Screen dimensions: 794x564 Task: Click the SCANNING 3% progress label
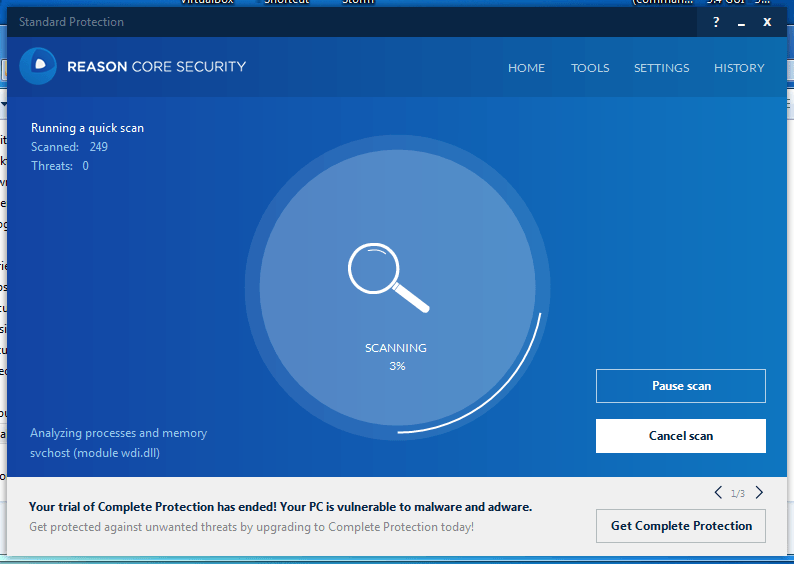tap(396, 357)
